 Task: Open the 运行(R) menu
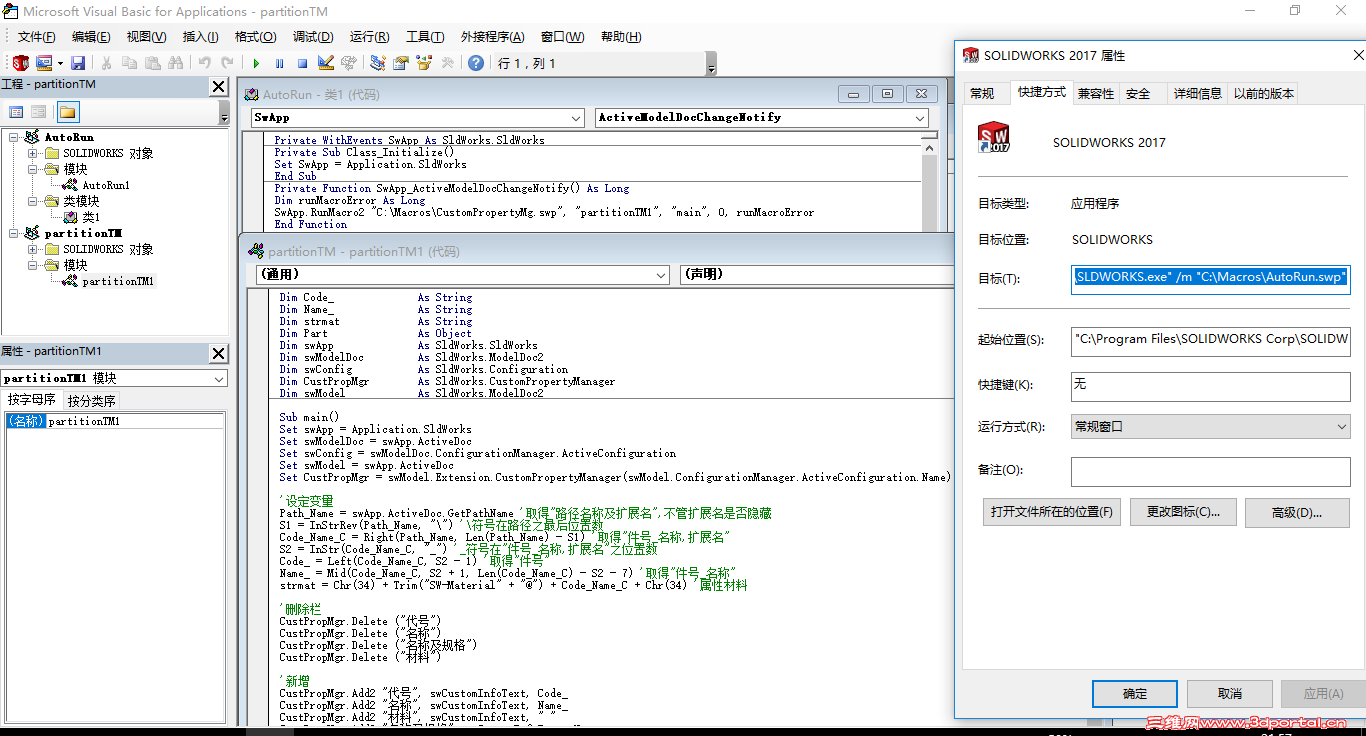click(x=369, y=37)
